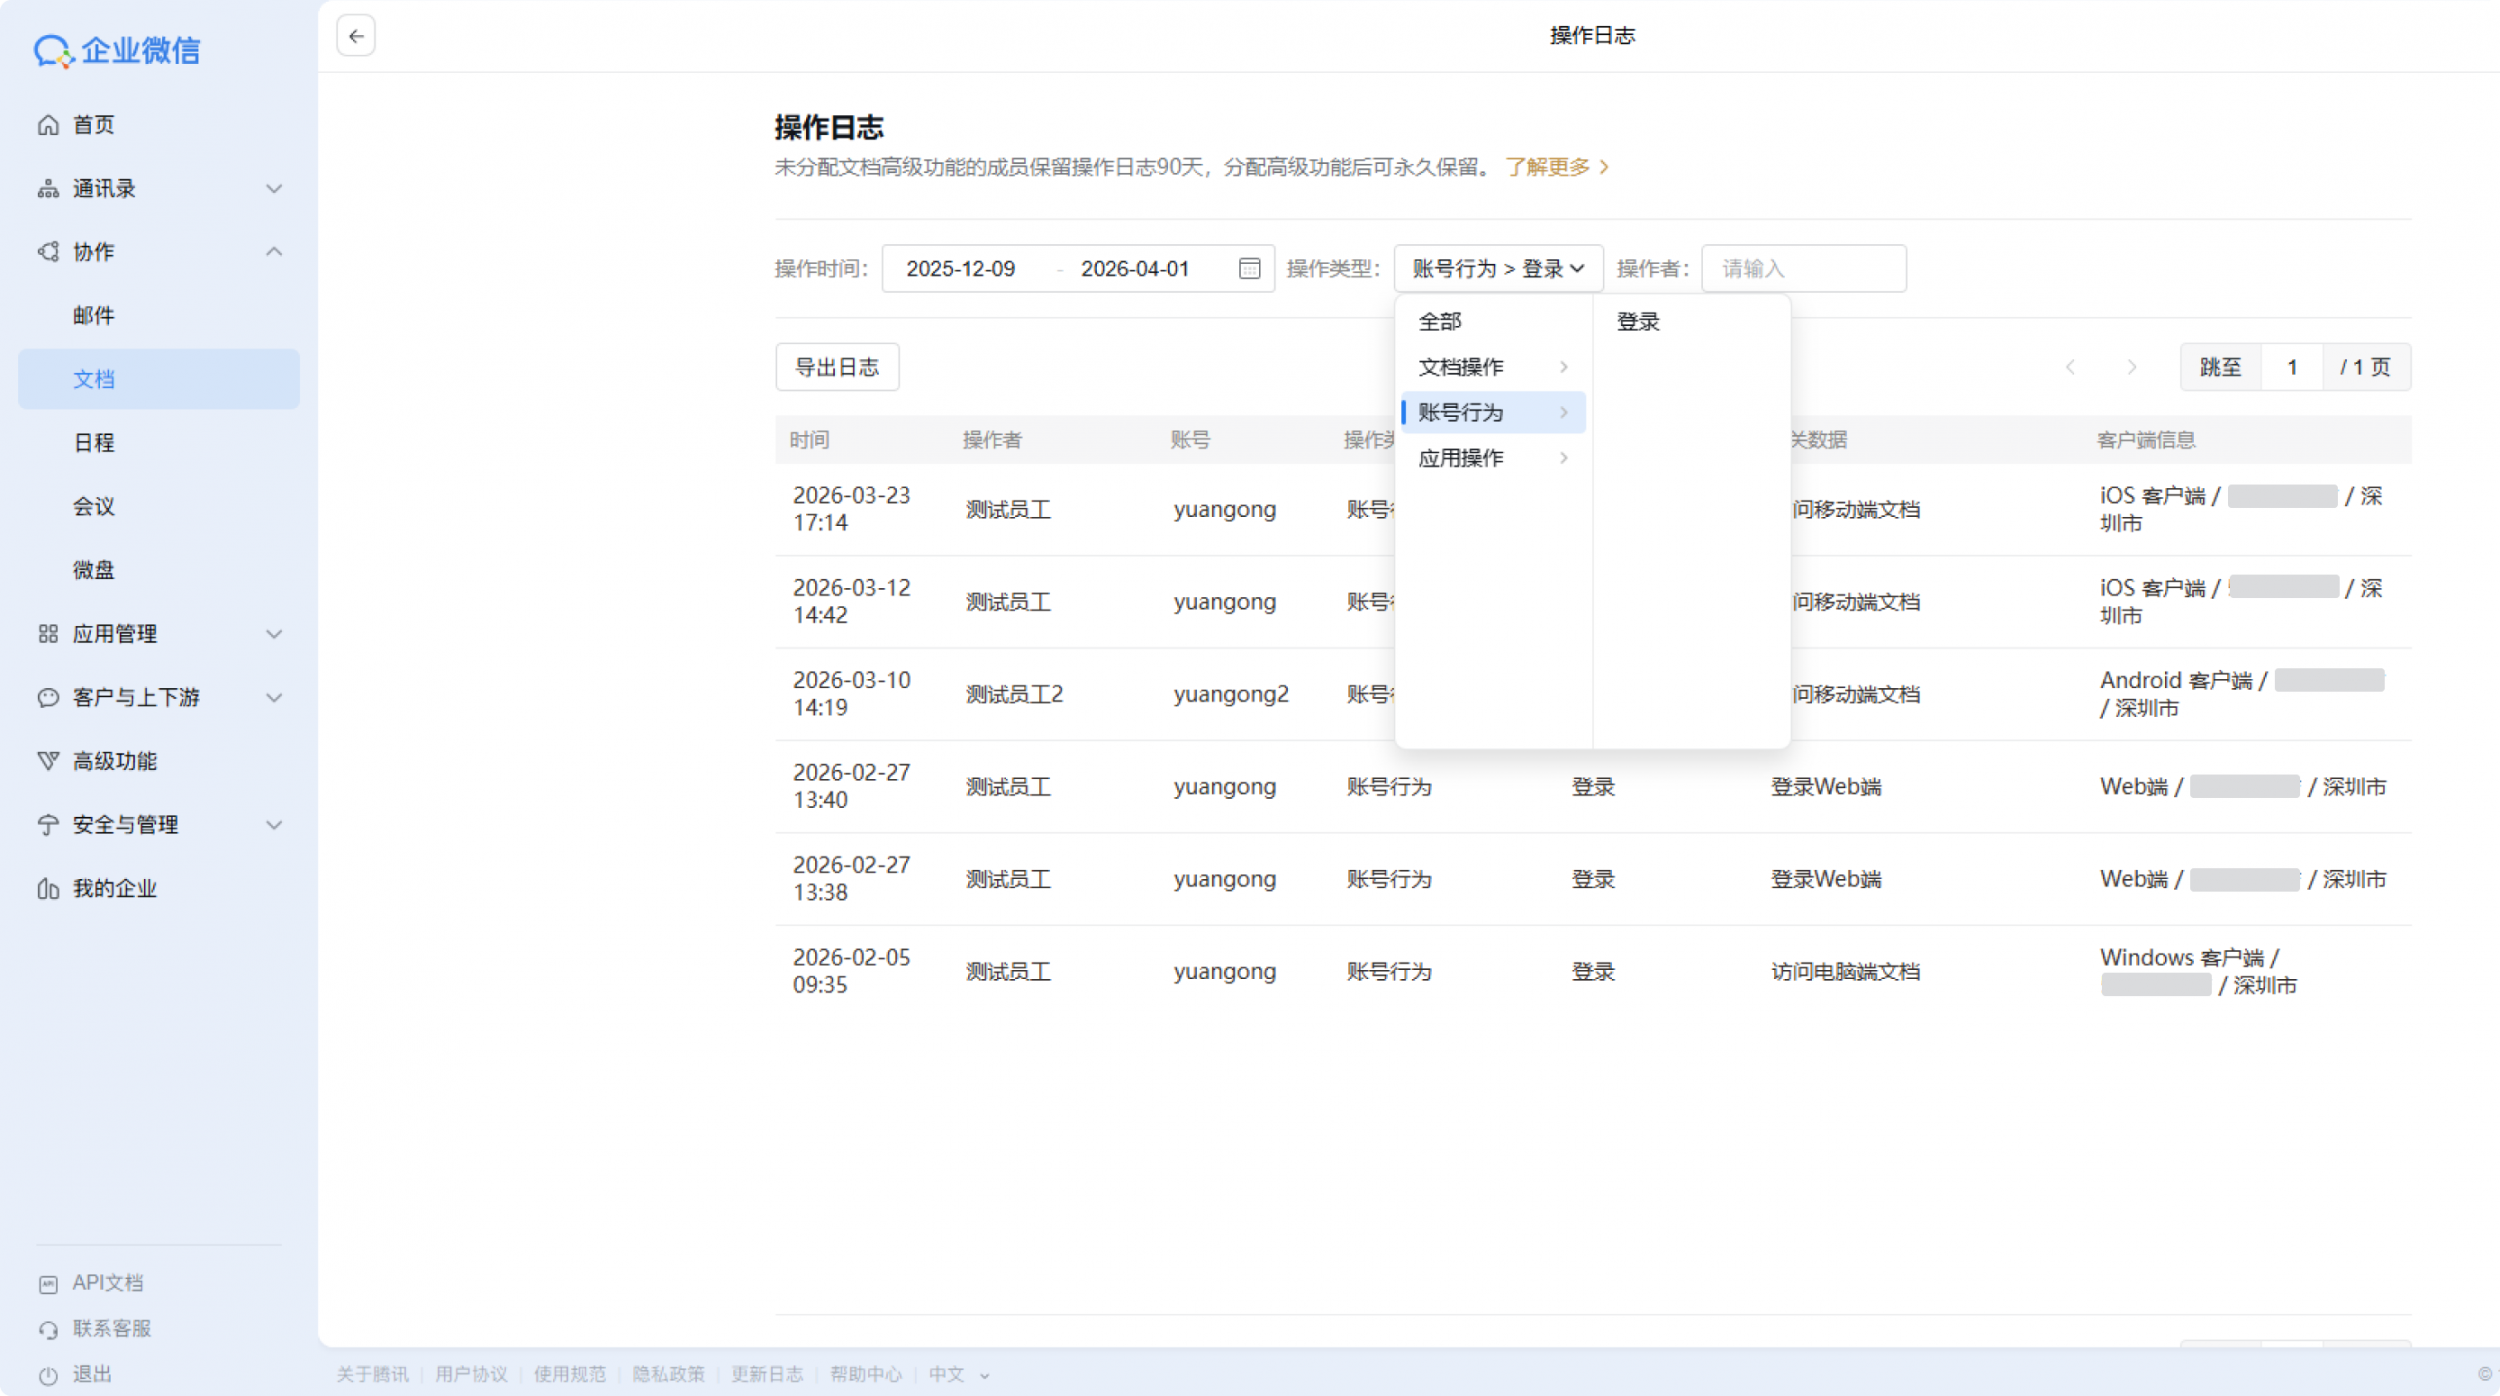Screen dimensions: 2500x1396
Task: Click the 首页 home icon
Action: tap(48, 125)
